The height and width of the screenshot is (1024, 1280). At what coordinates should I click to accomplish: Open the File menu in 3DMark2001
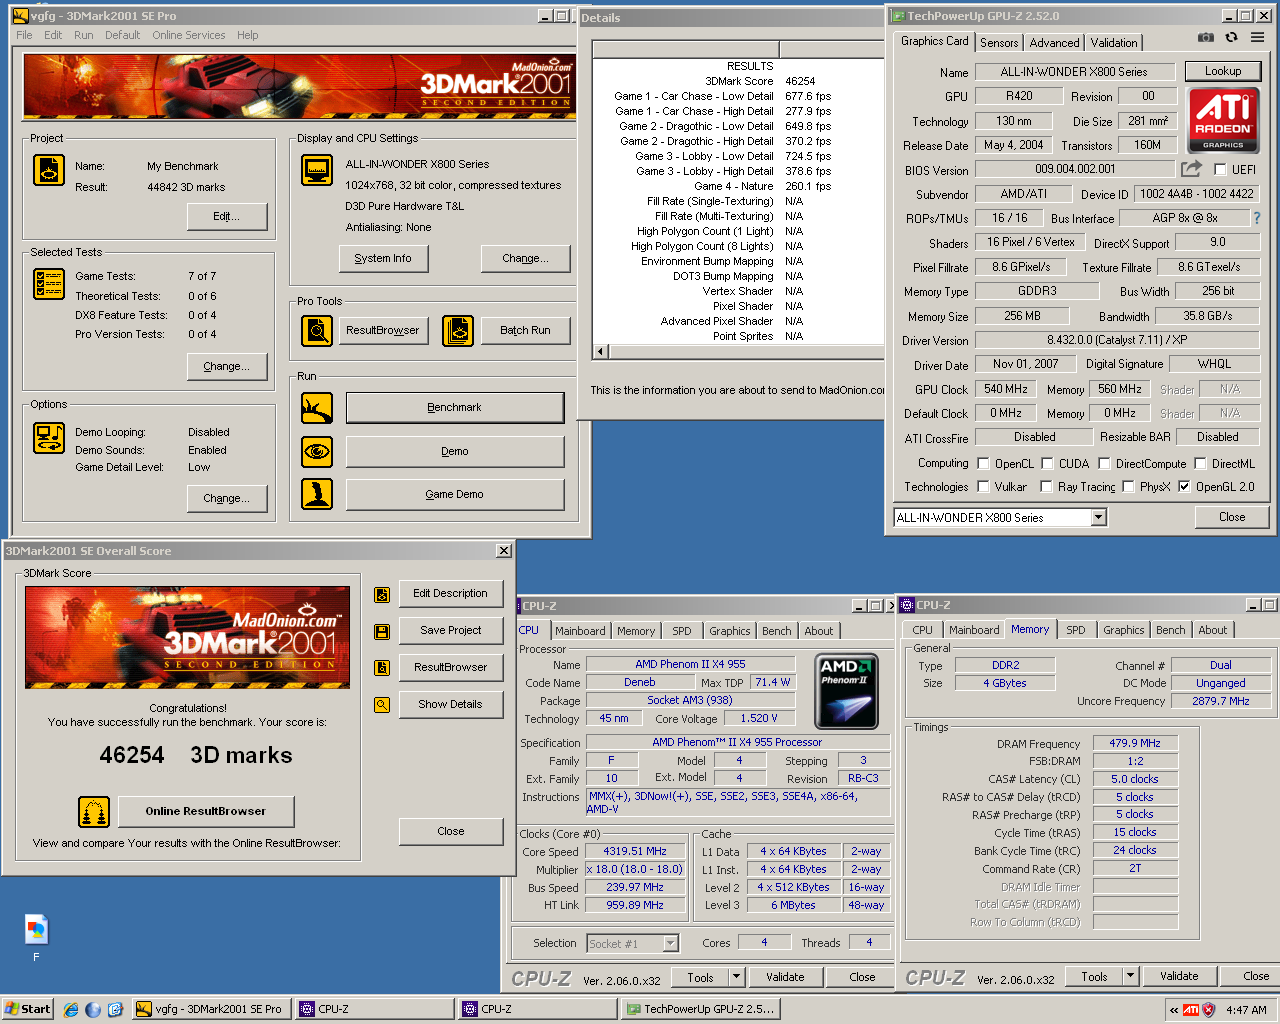[24, 35]
